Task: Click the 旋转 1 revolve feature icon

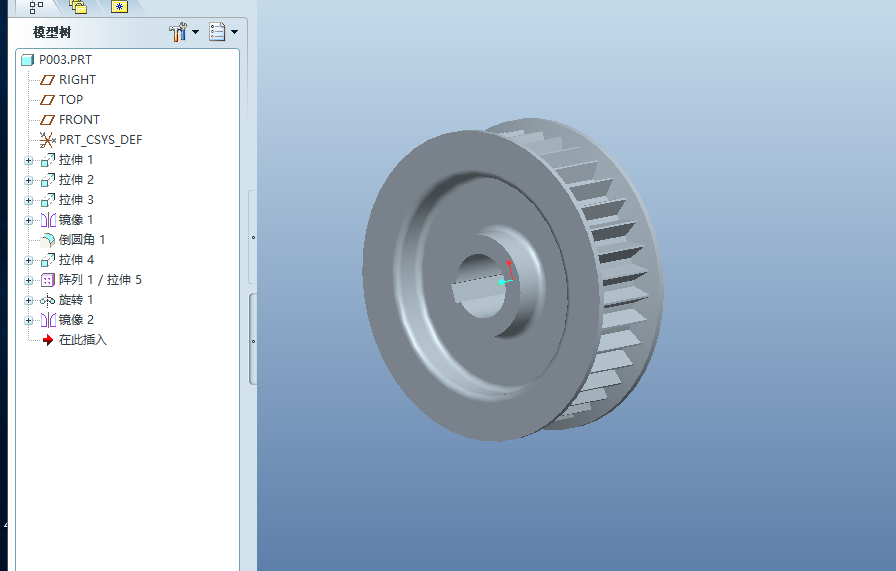Action: tap(47, 300)
